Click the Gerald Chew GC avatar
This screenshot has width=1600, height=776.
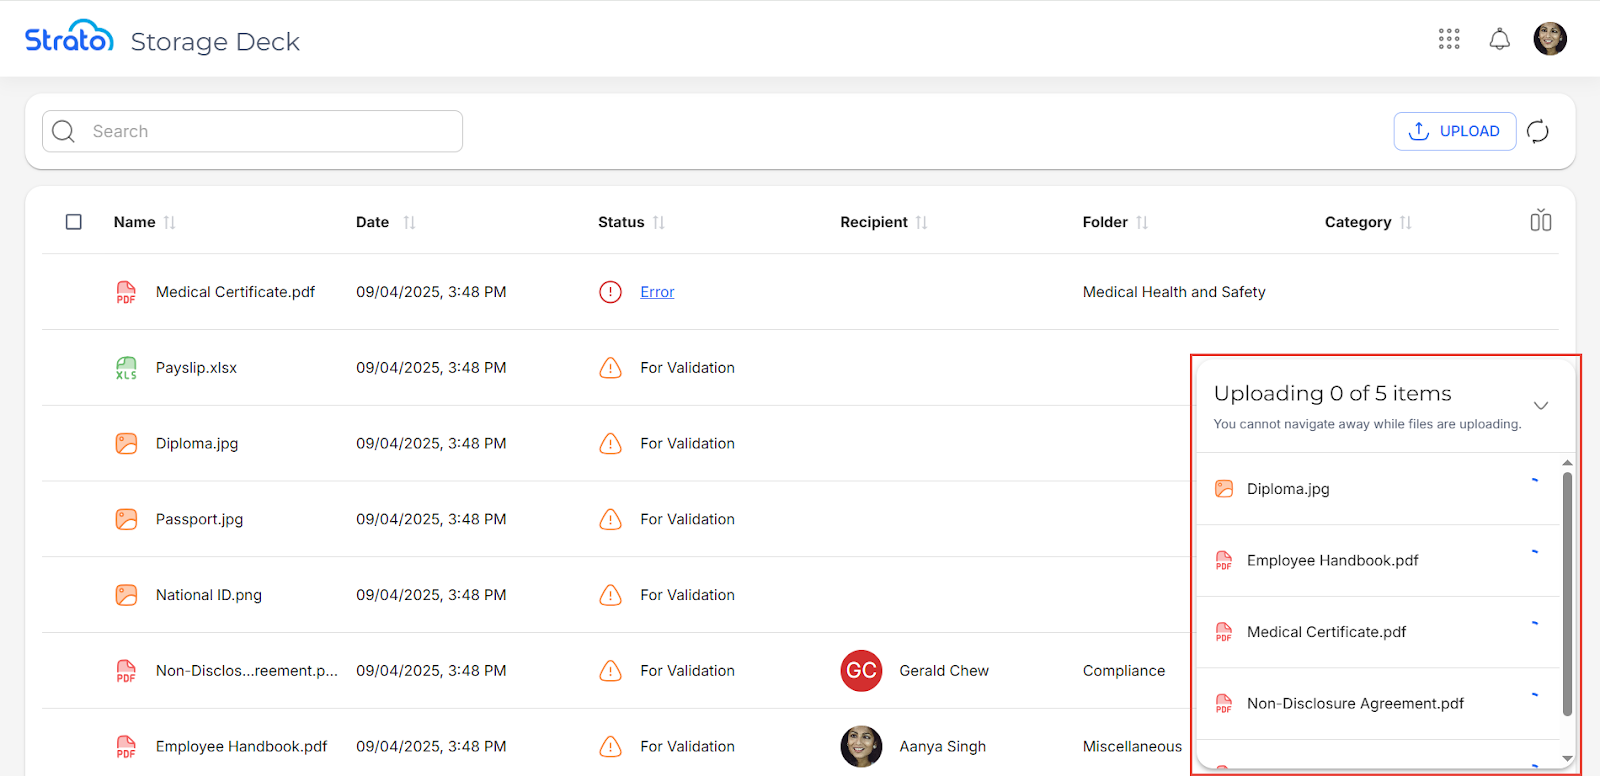(861, 671)
